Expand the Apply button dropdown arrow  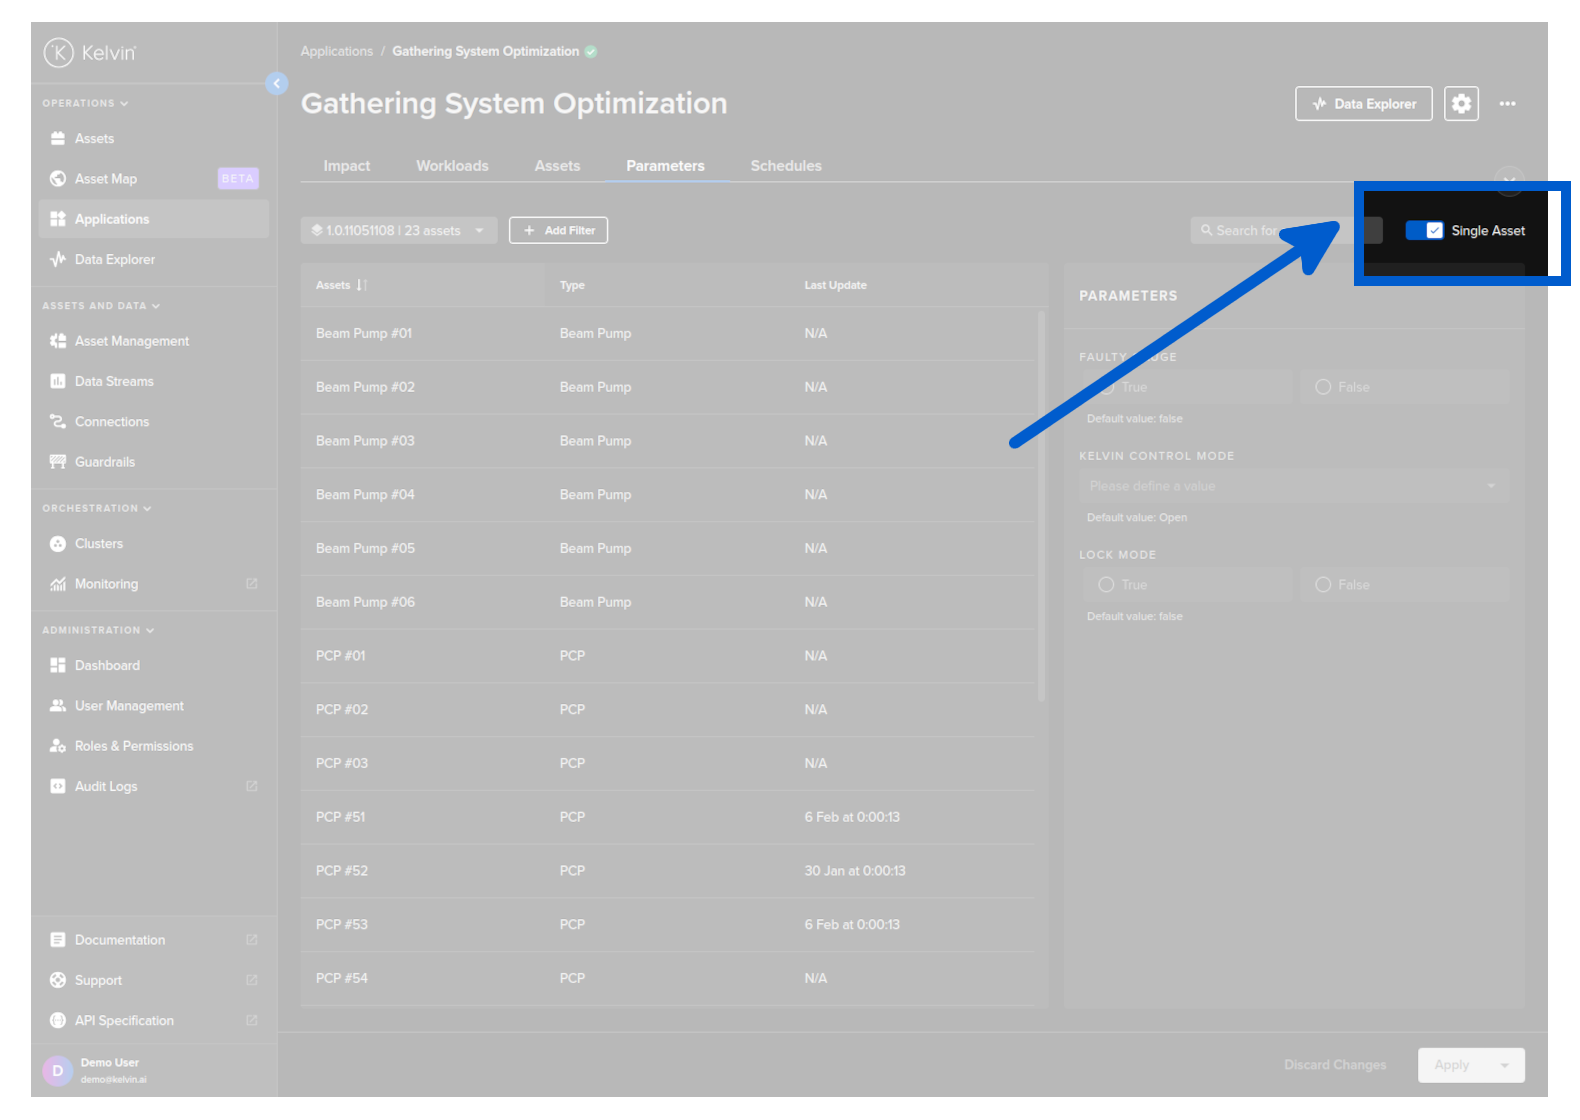point(1505,1065)
